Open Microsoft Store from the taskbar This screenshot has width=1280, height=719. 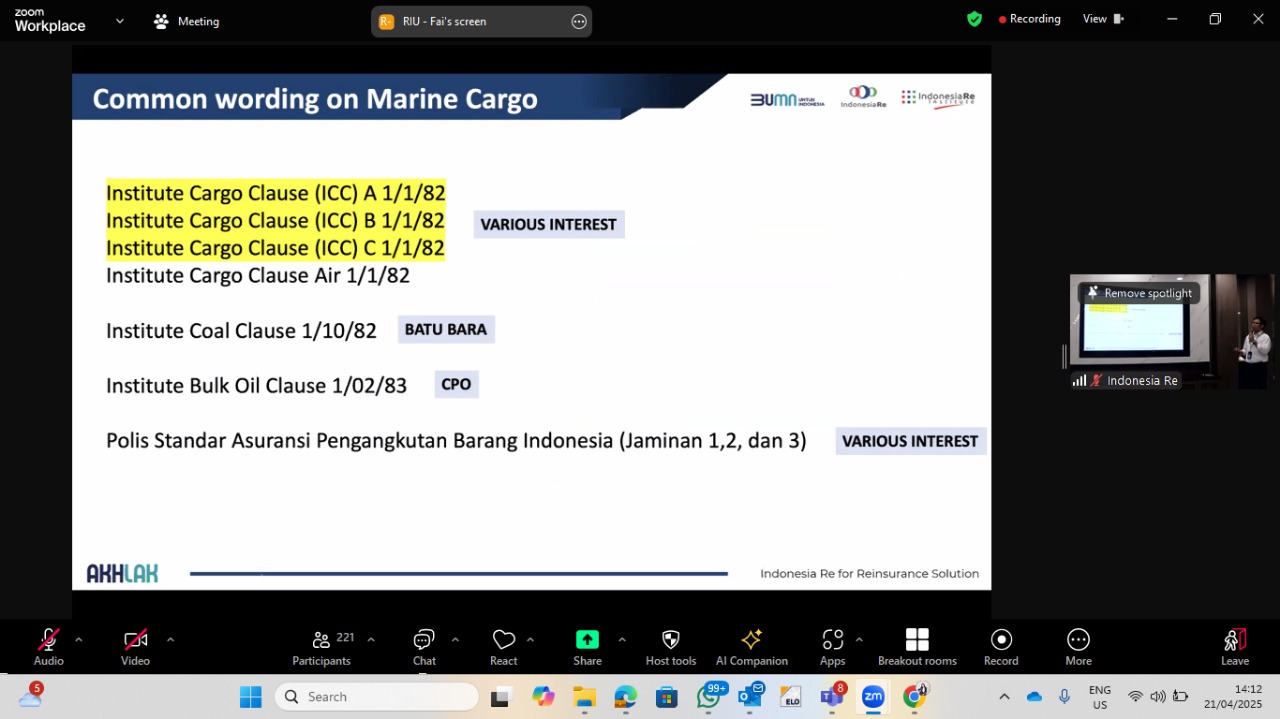667,697
